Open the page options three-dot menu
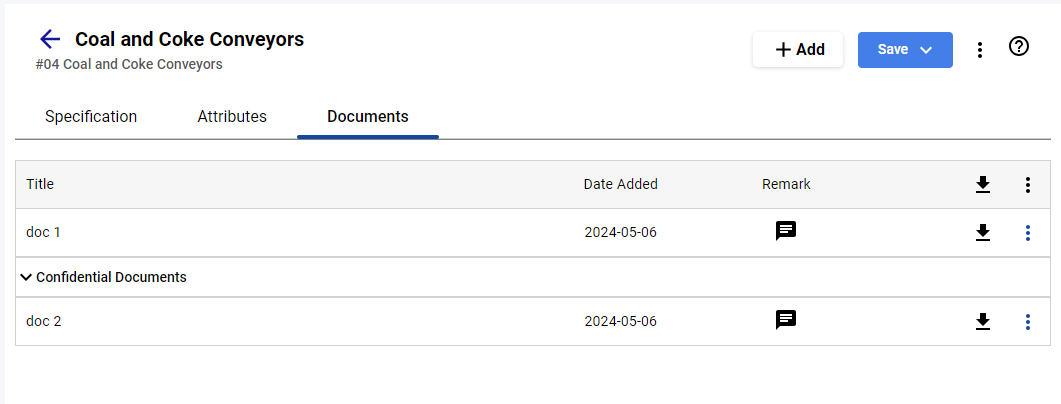The image size is (1061, 404). click(x=979, y=50)
